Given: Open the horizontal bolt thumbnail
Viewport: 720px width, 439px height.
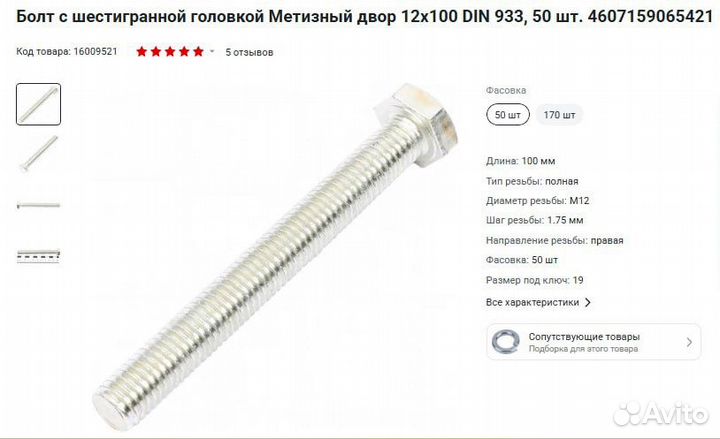Looking at the screenshot, I should click(39, 205).
